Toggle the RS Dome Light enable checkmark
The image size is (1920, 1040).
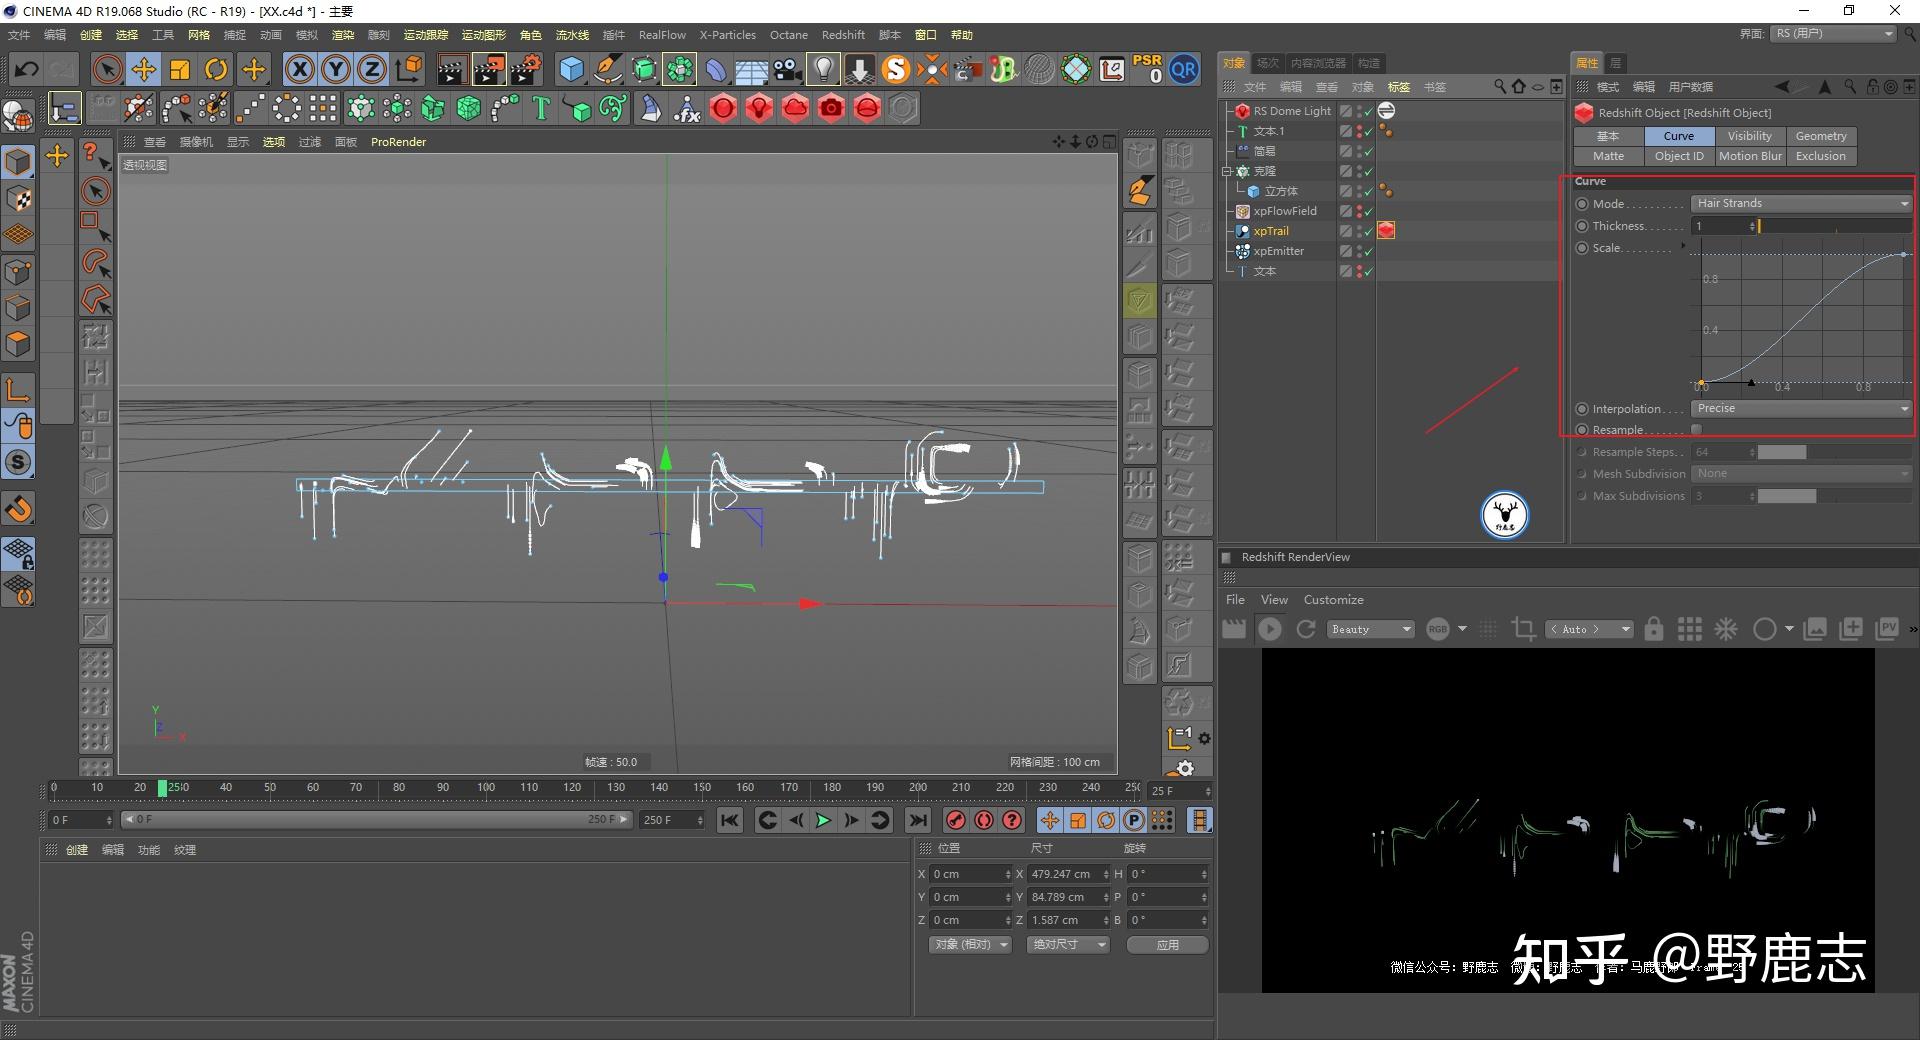pyautogui.click(x=1369, y=111)
